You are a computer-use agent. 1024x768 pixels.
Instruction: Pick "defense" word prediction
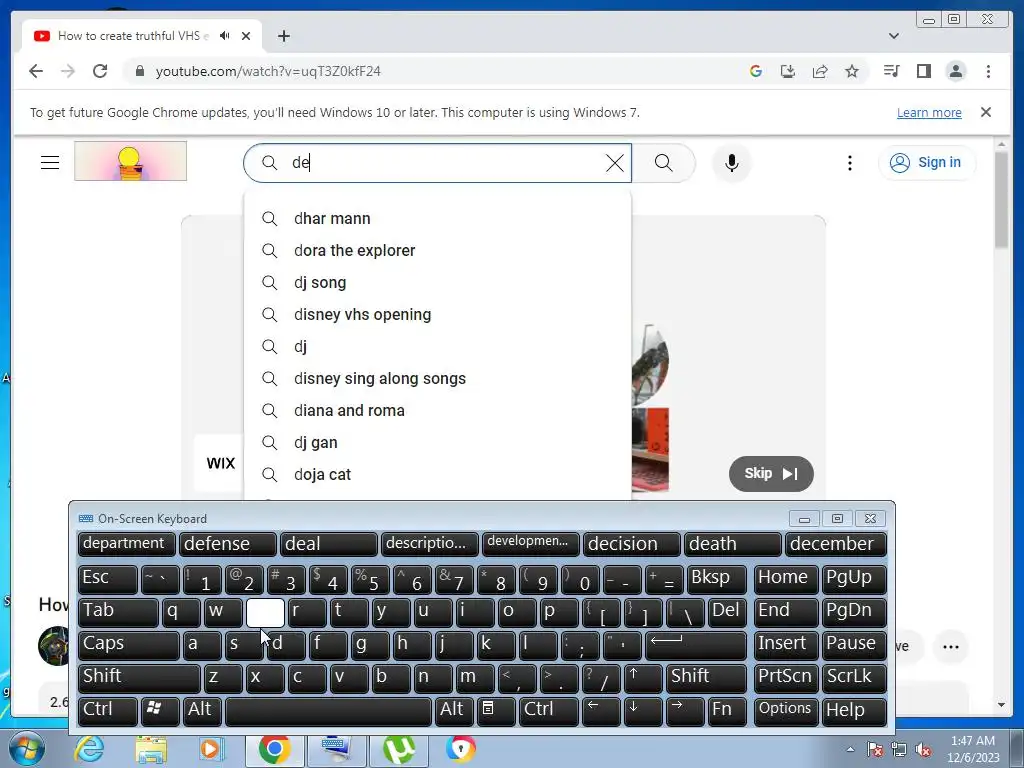pos(228,543)
